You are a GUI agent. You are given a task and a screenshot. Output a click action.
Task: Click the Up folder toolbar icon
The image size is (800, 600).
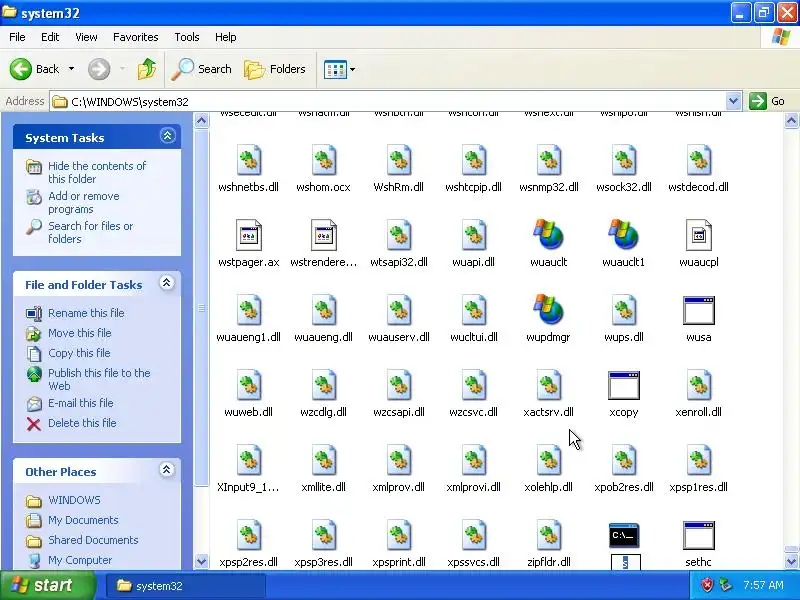(147, 69)
